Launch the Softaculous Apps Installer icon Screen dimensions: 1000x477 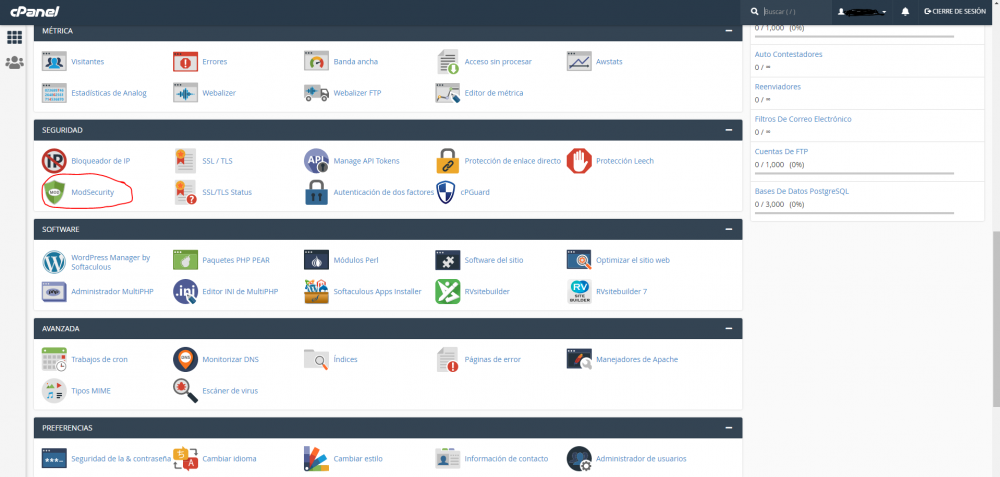point(316,291)
